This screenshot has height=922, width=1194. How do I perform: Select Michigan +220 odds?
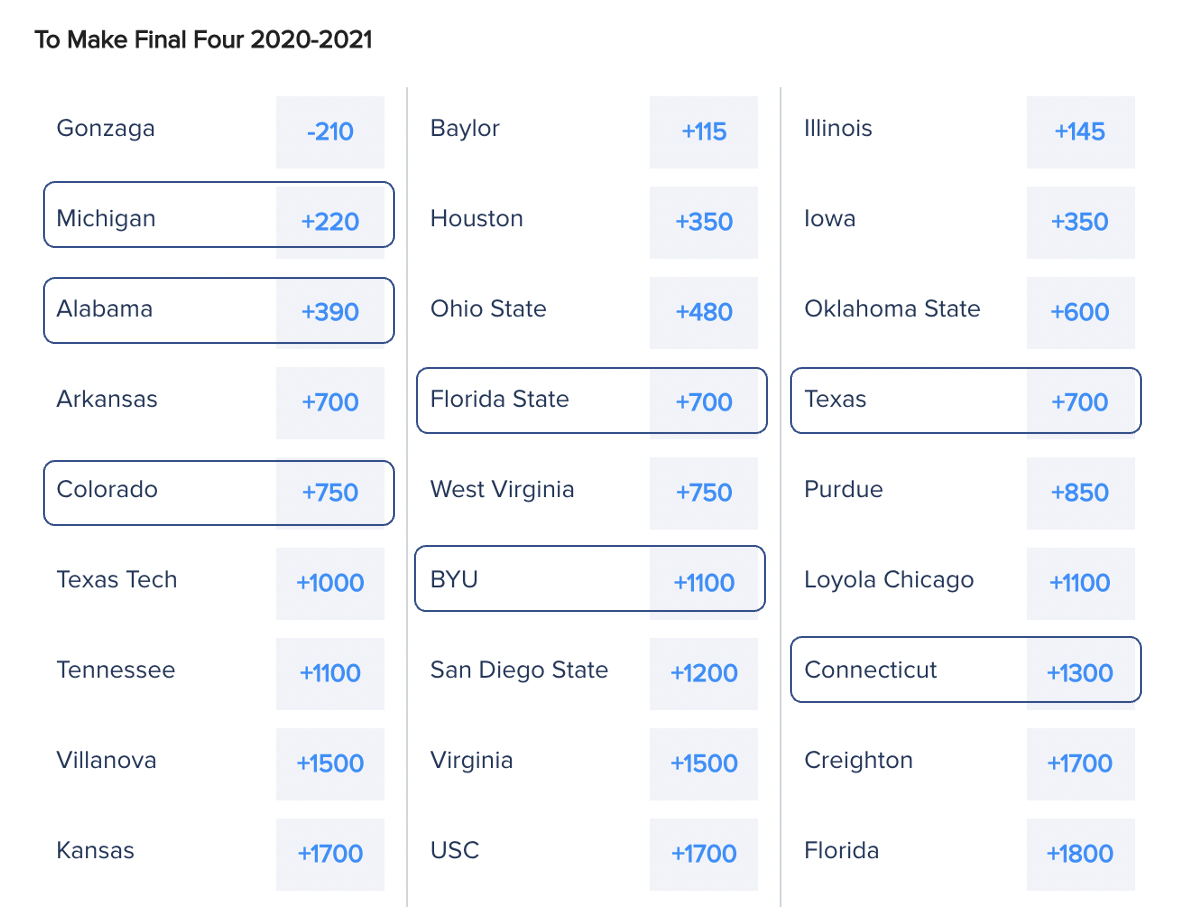click(x=330, y=222)
